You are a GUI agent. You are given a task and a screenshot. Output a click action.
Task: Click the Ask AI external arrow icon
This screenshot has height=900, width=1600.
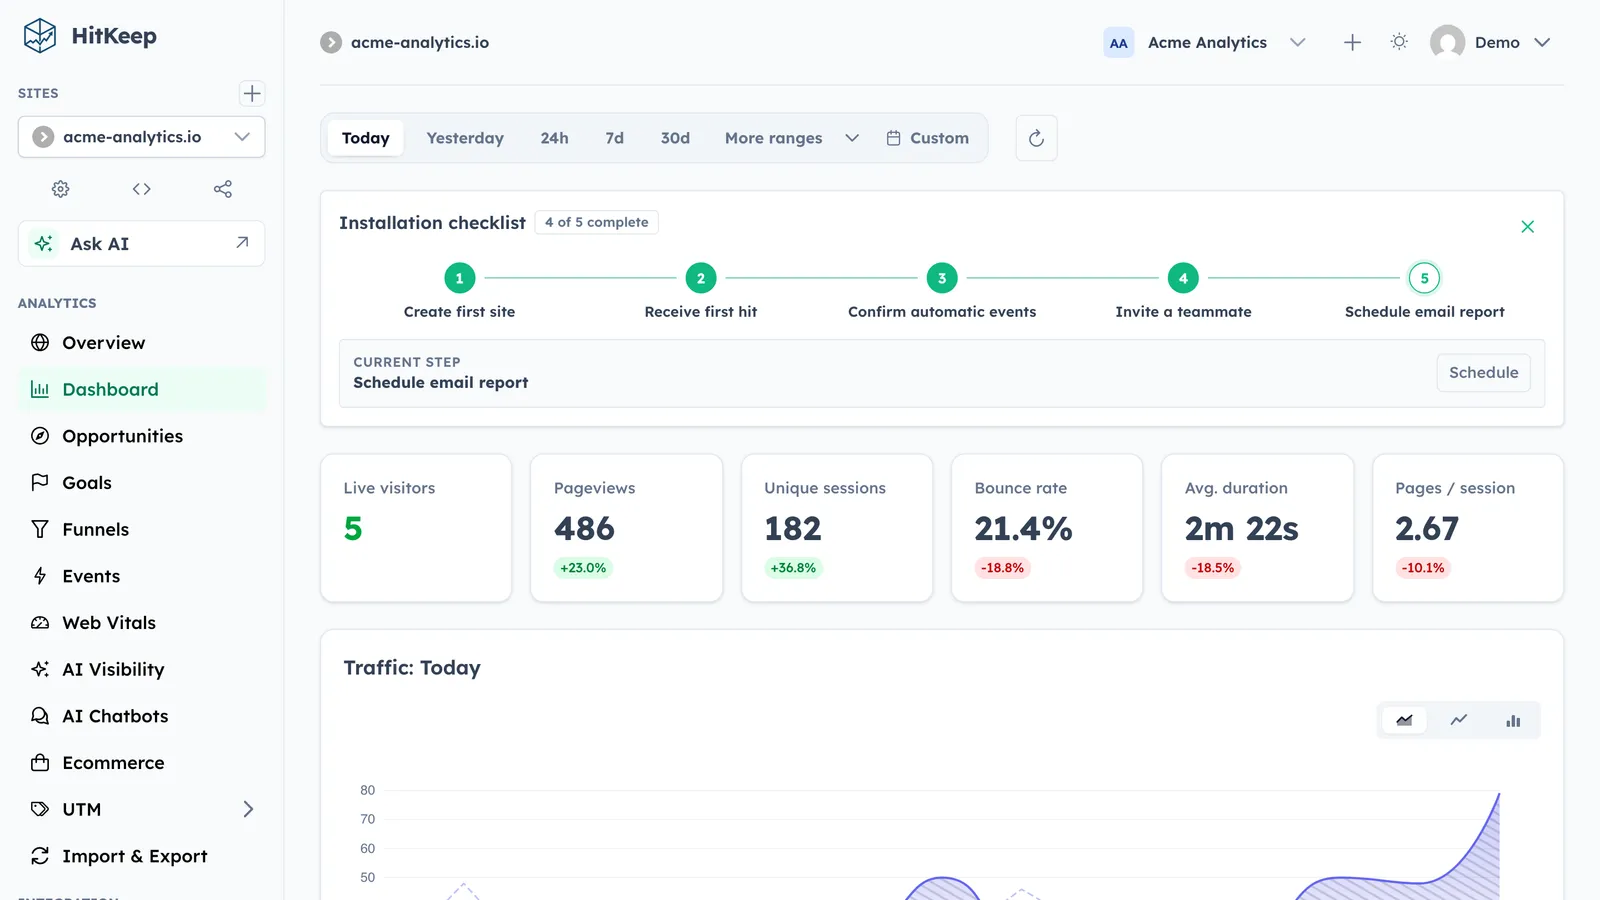pyautogui.click(x=242, y=243)
